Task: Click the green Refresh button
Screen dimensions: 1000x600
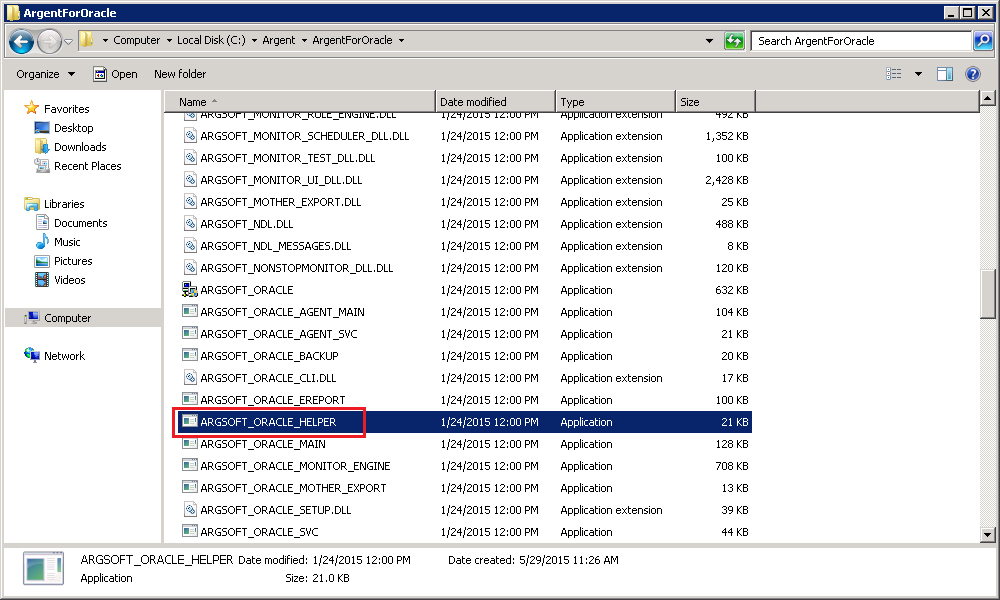Action: pos(734,41)
